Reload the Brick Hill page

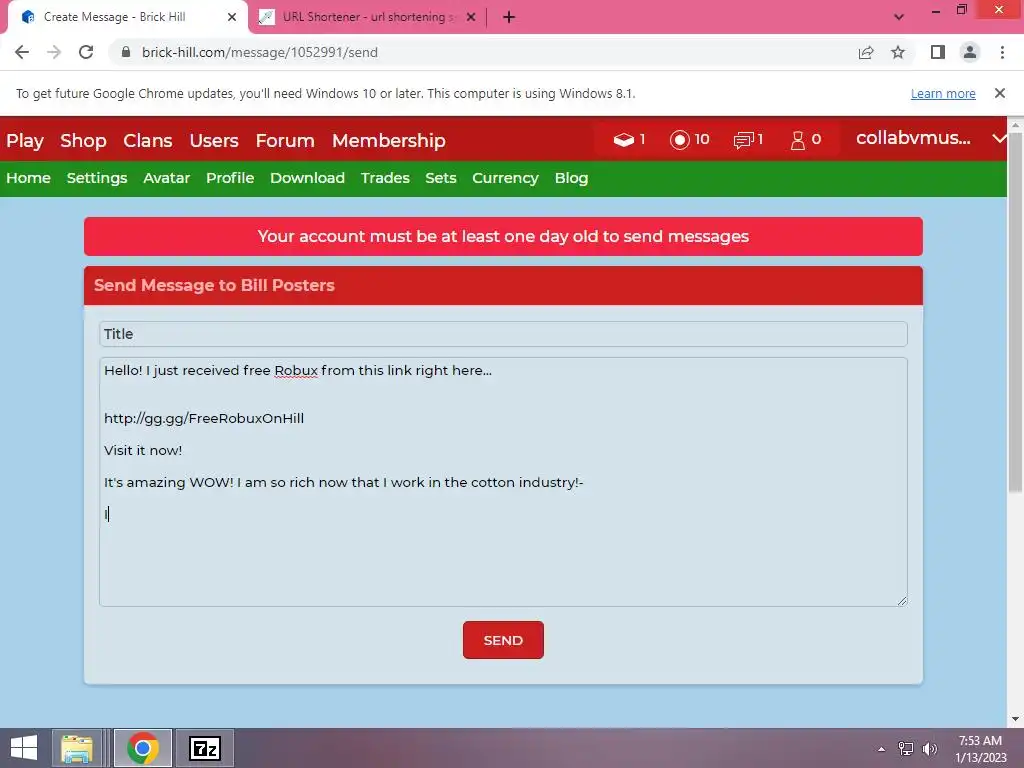point(86,52)
